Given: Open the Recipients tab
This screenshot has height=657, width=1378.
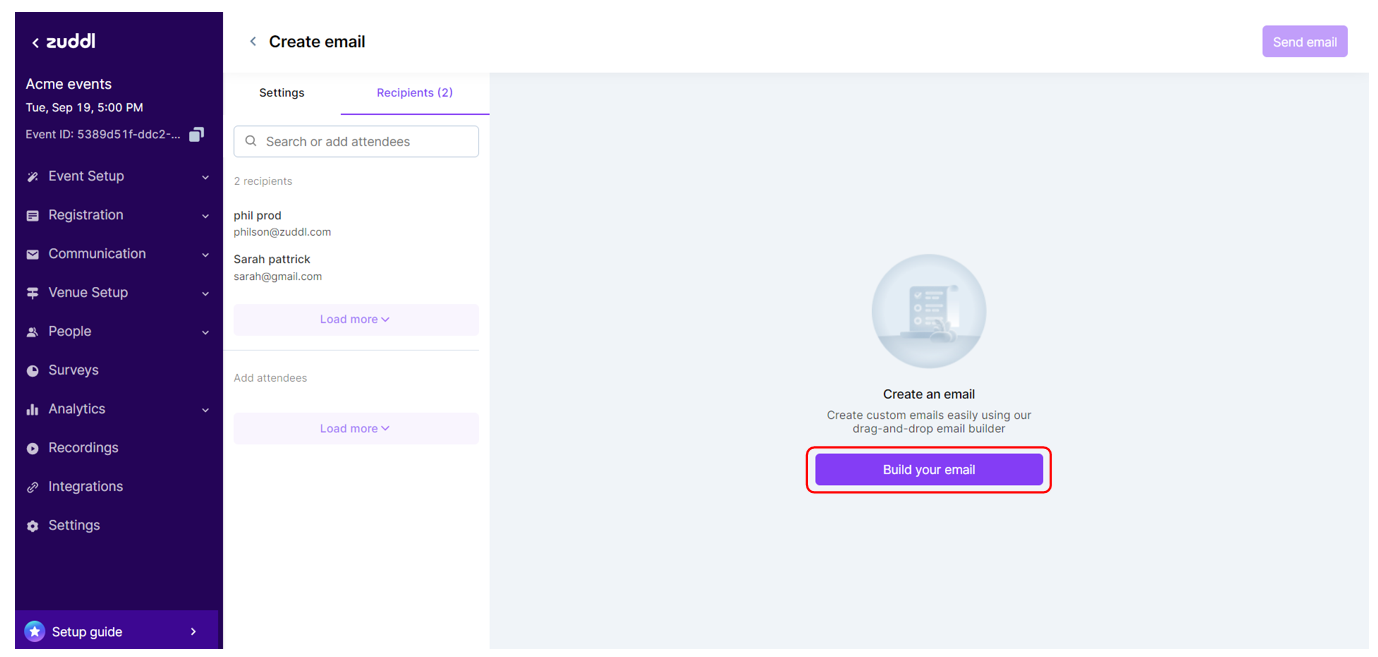Looking at the screenshot, I should [x=415, y=92].
